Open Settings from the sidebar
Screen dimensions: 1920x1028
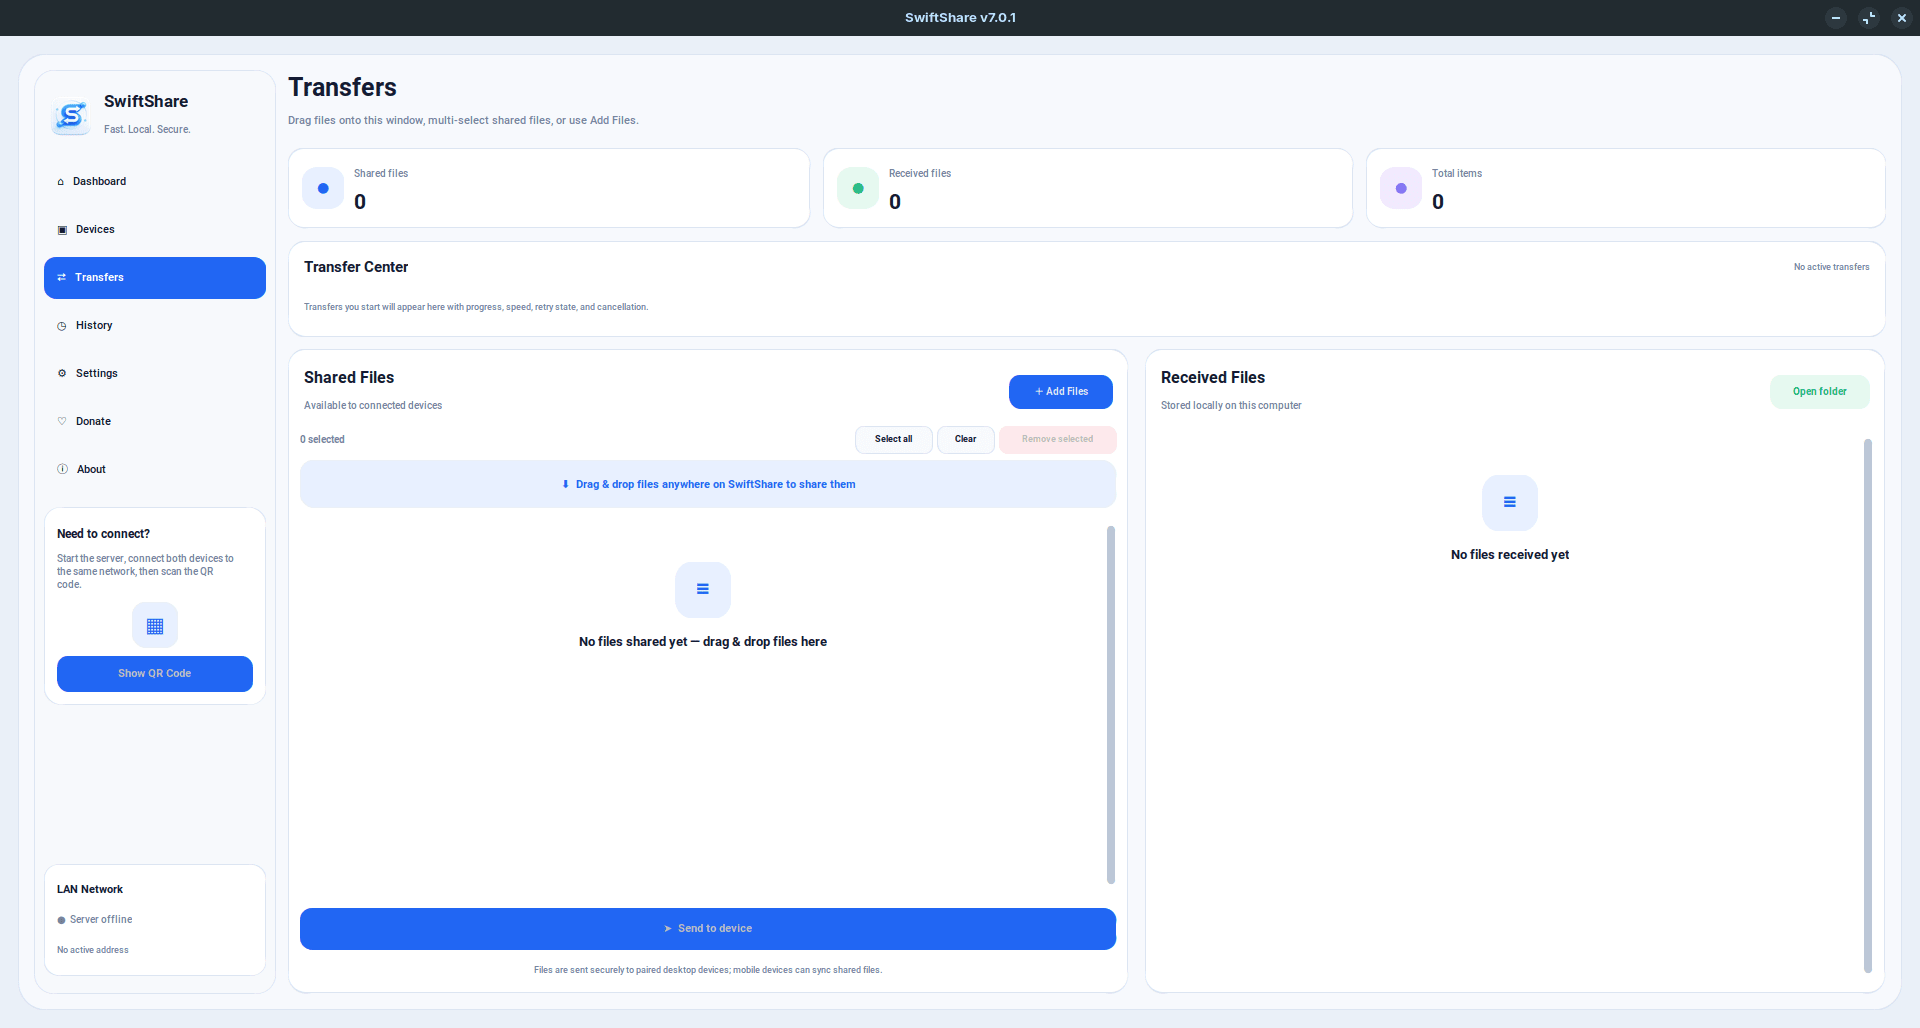(x=155, y=374)
